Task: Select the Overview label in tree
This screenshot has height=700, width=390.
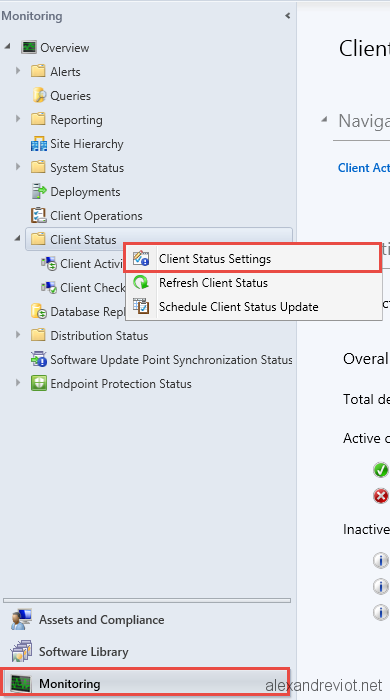Action: click(65, 48)
